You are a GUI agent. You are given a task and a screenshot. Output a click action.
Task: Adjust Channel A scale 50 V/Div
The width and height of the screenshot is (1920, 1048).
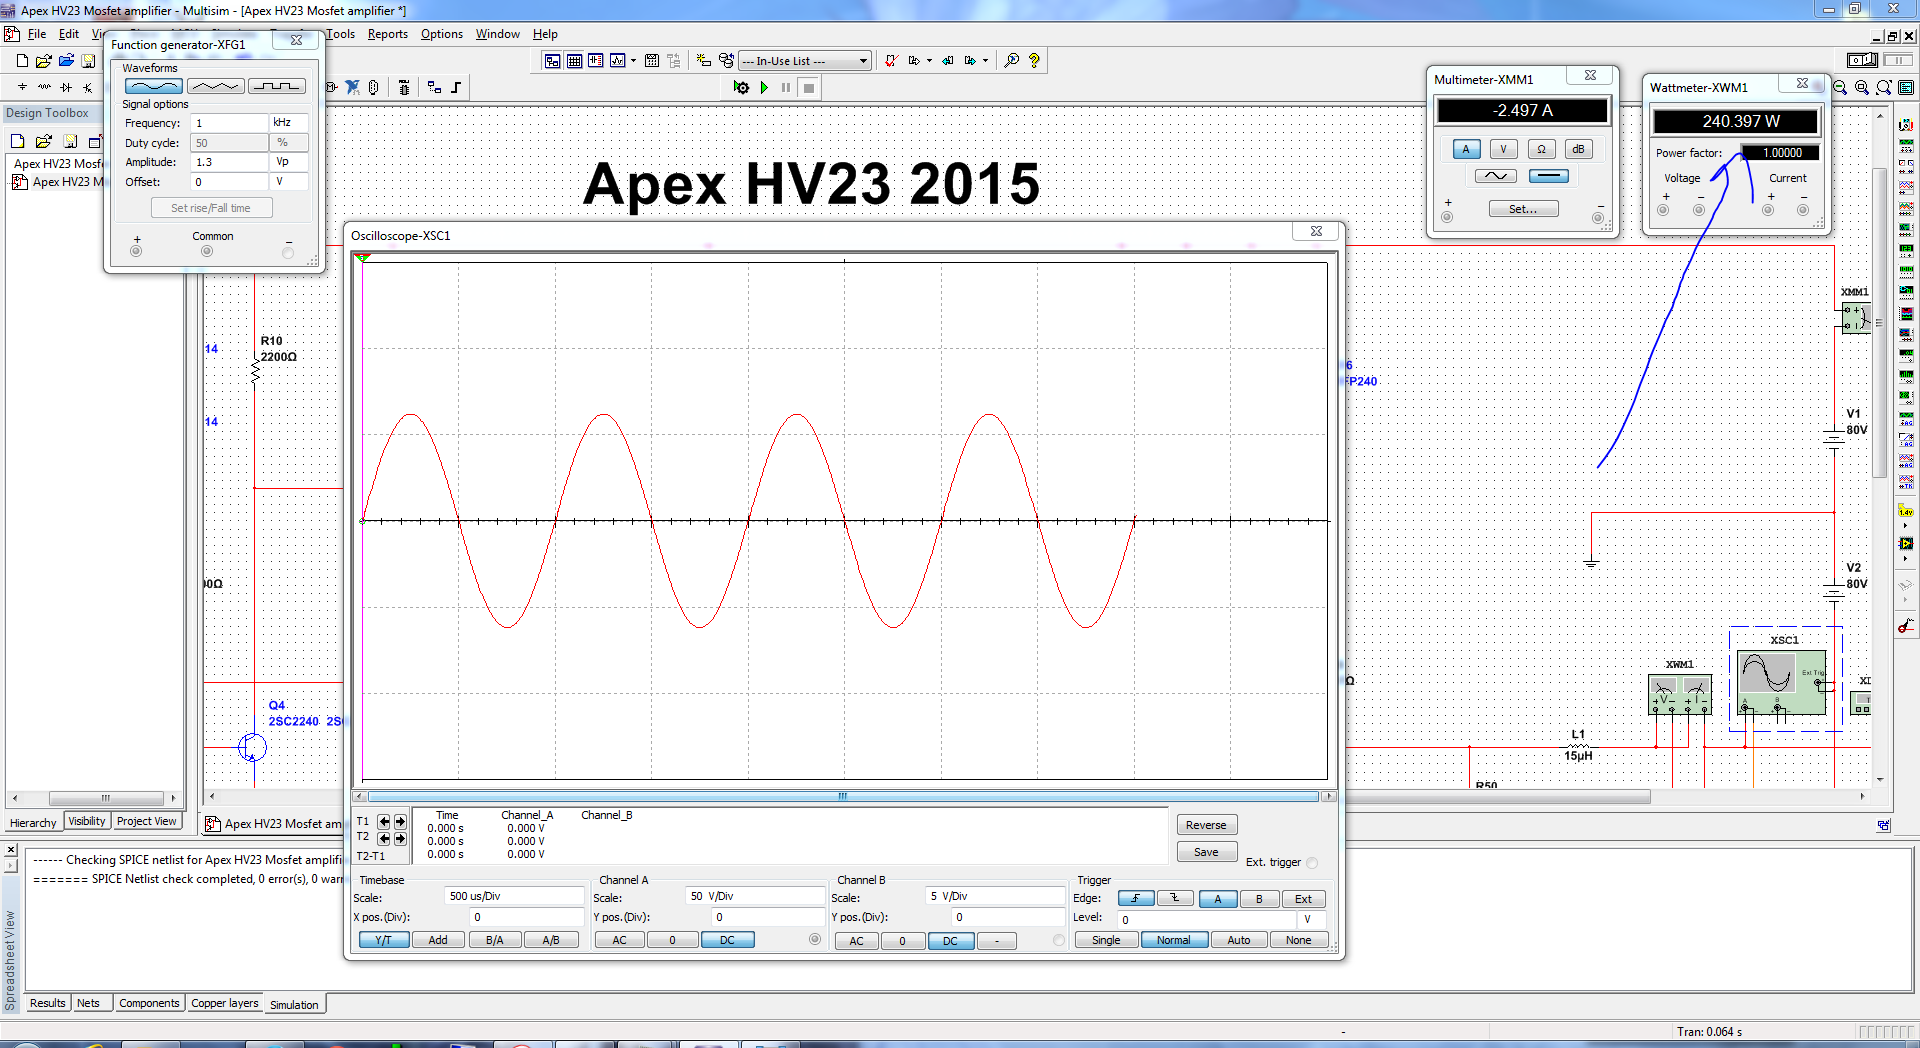(x=755, y=896)
